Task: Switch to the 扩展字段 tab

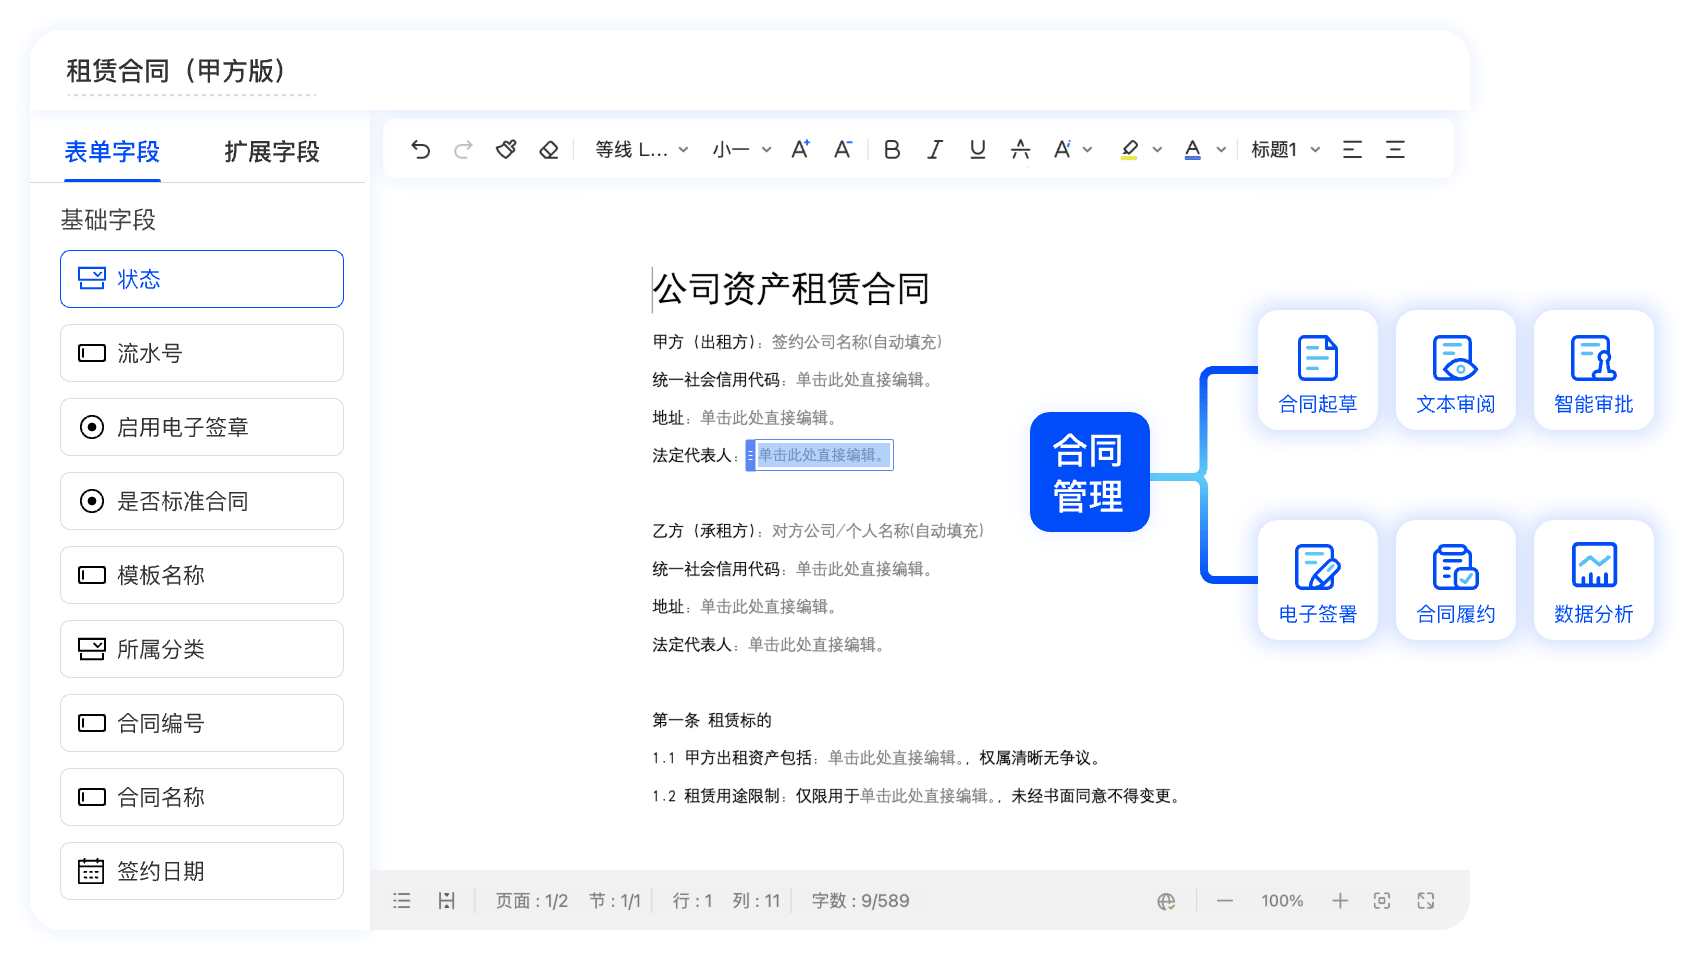Action: coord(271,152)
